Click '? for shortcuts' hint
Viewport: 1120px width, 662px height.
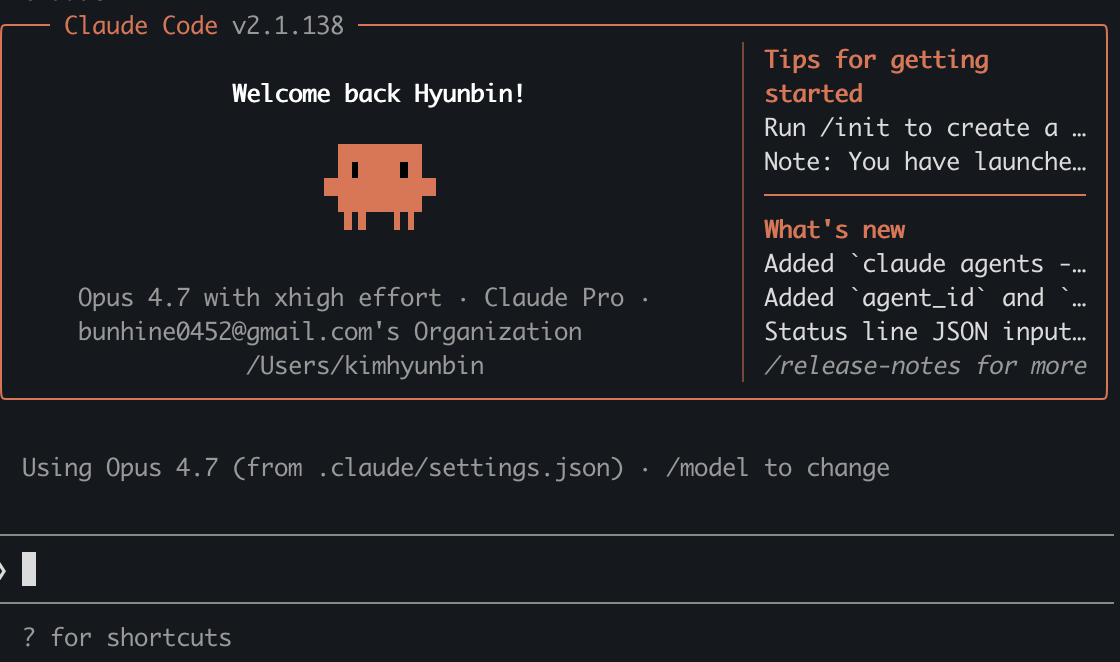click(x=126, y=637)
